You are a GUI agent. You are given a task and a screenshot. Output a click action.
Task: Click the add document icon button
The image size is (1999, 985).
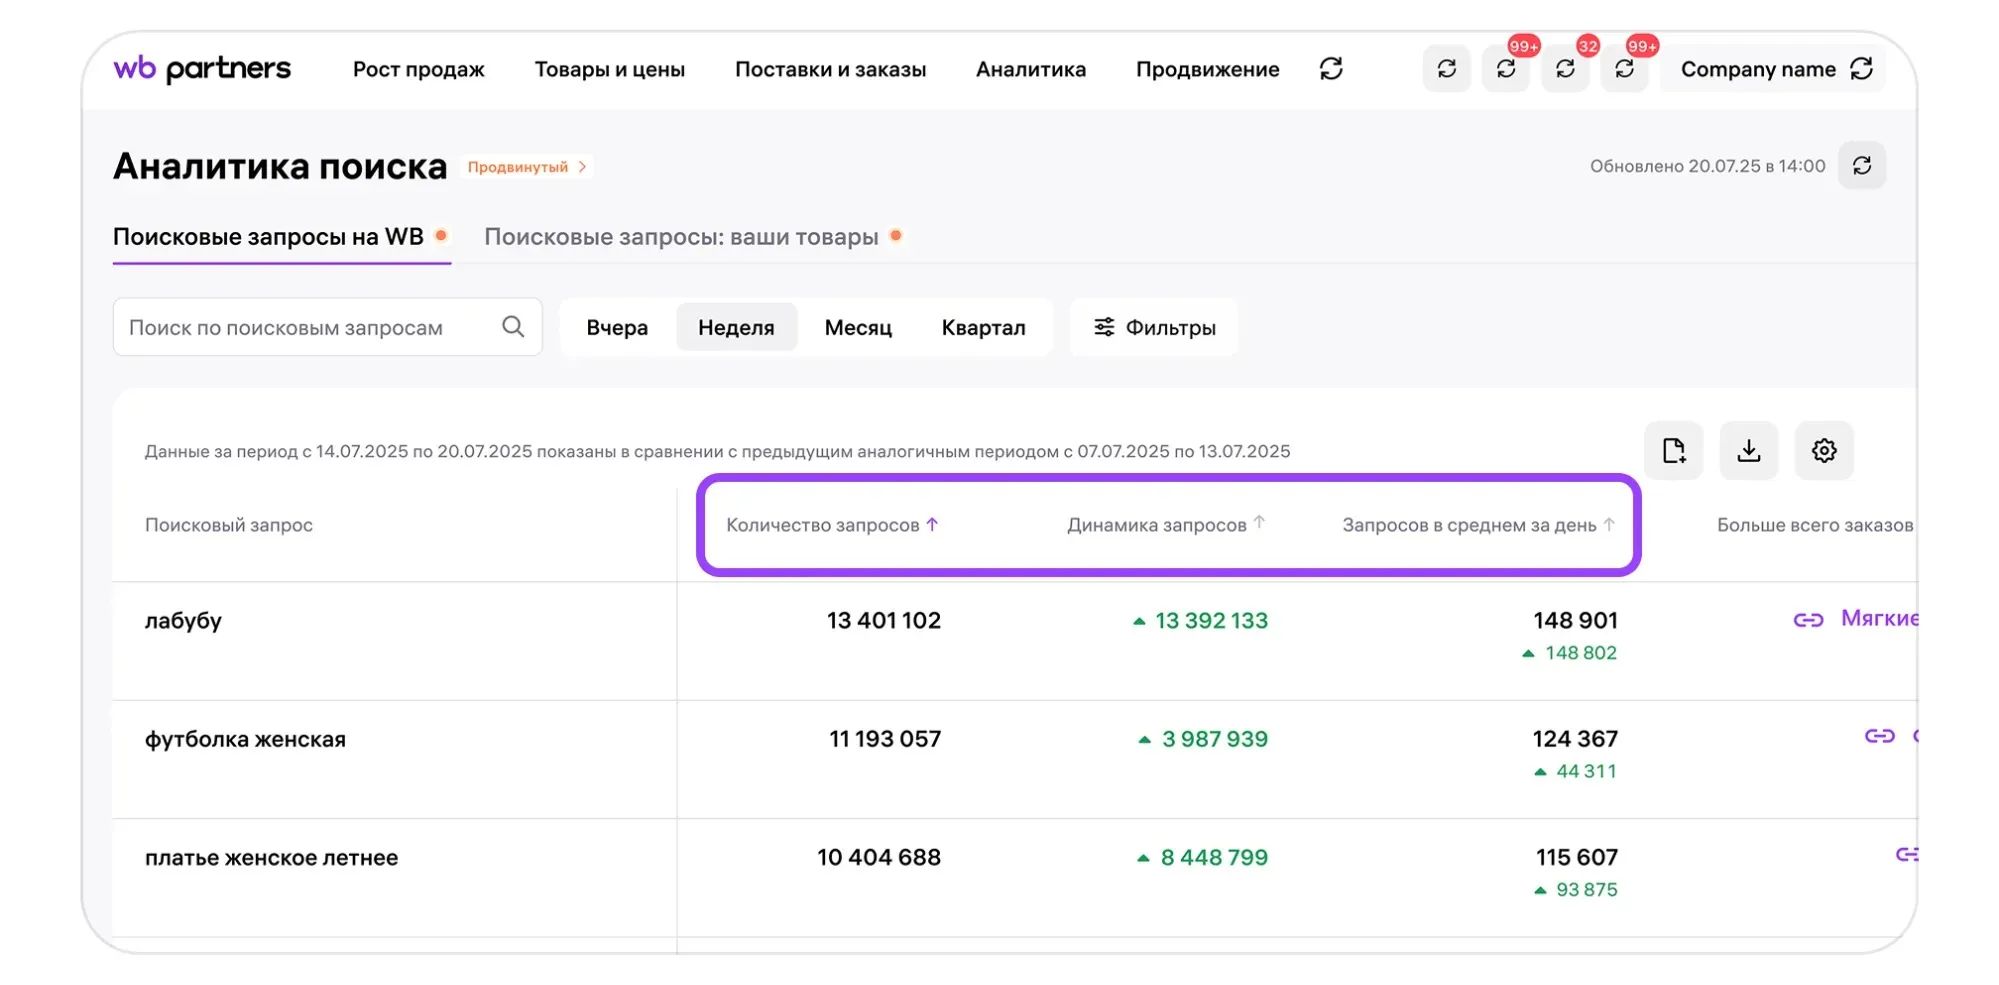1673,451
